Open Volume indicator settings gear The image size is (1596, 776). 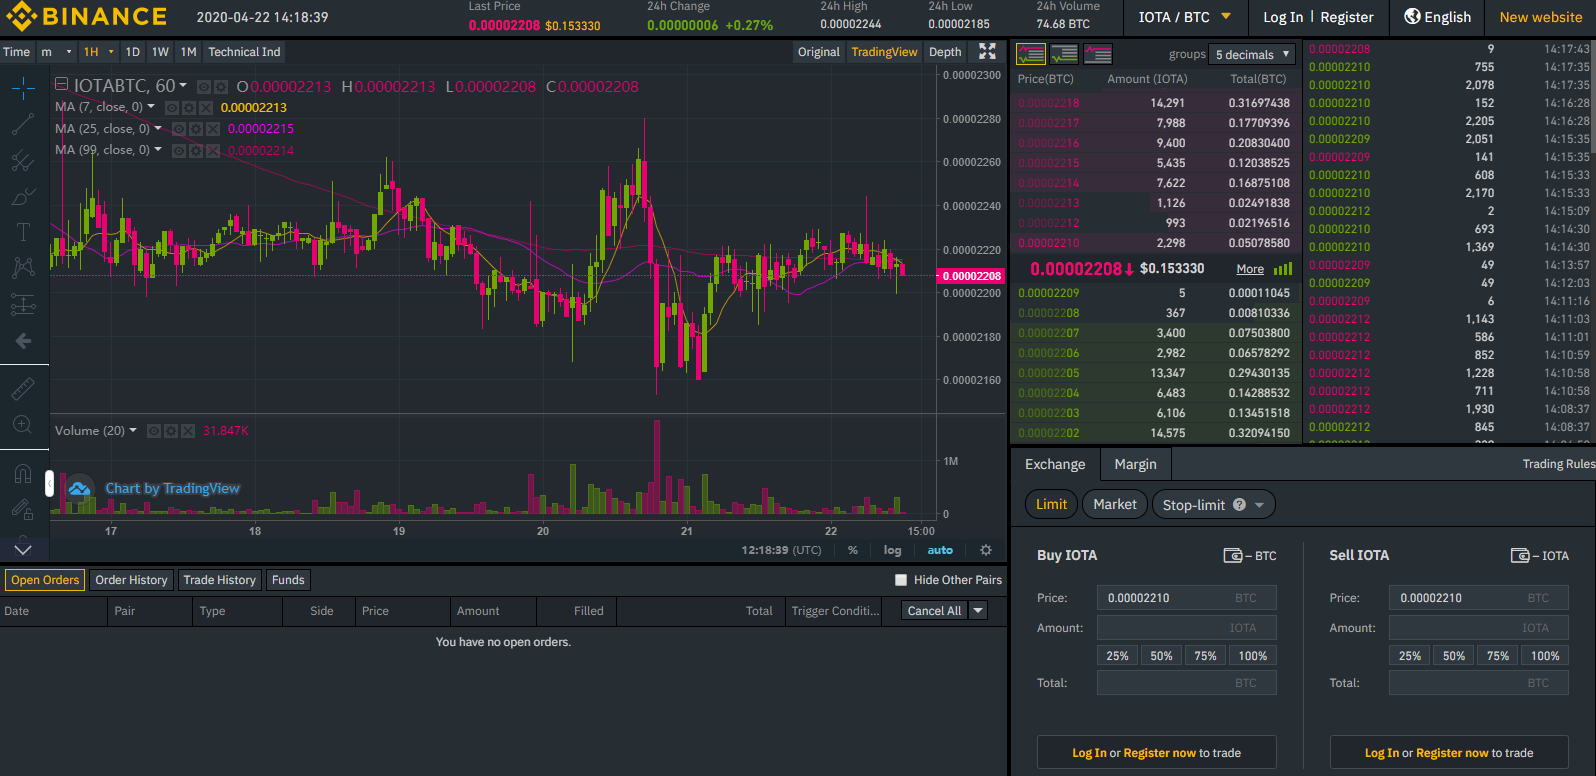click(171, 431)
